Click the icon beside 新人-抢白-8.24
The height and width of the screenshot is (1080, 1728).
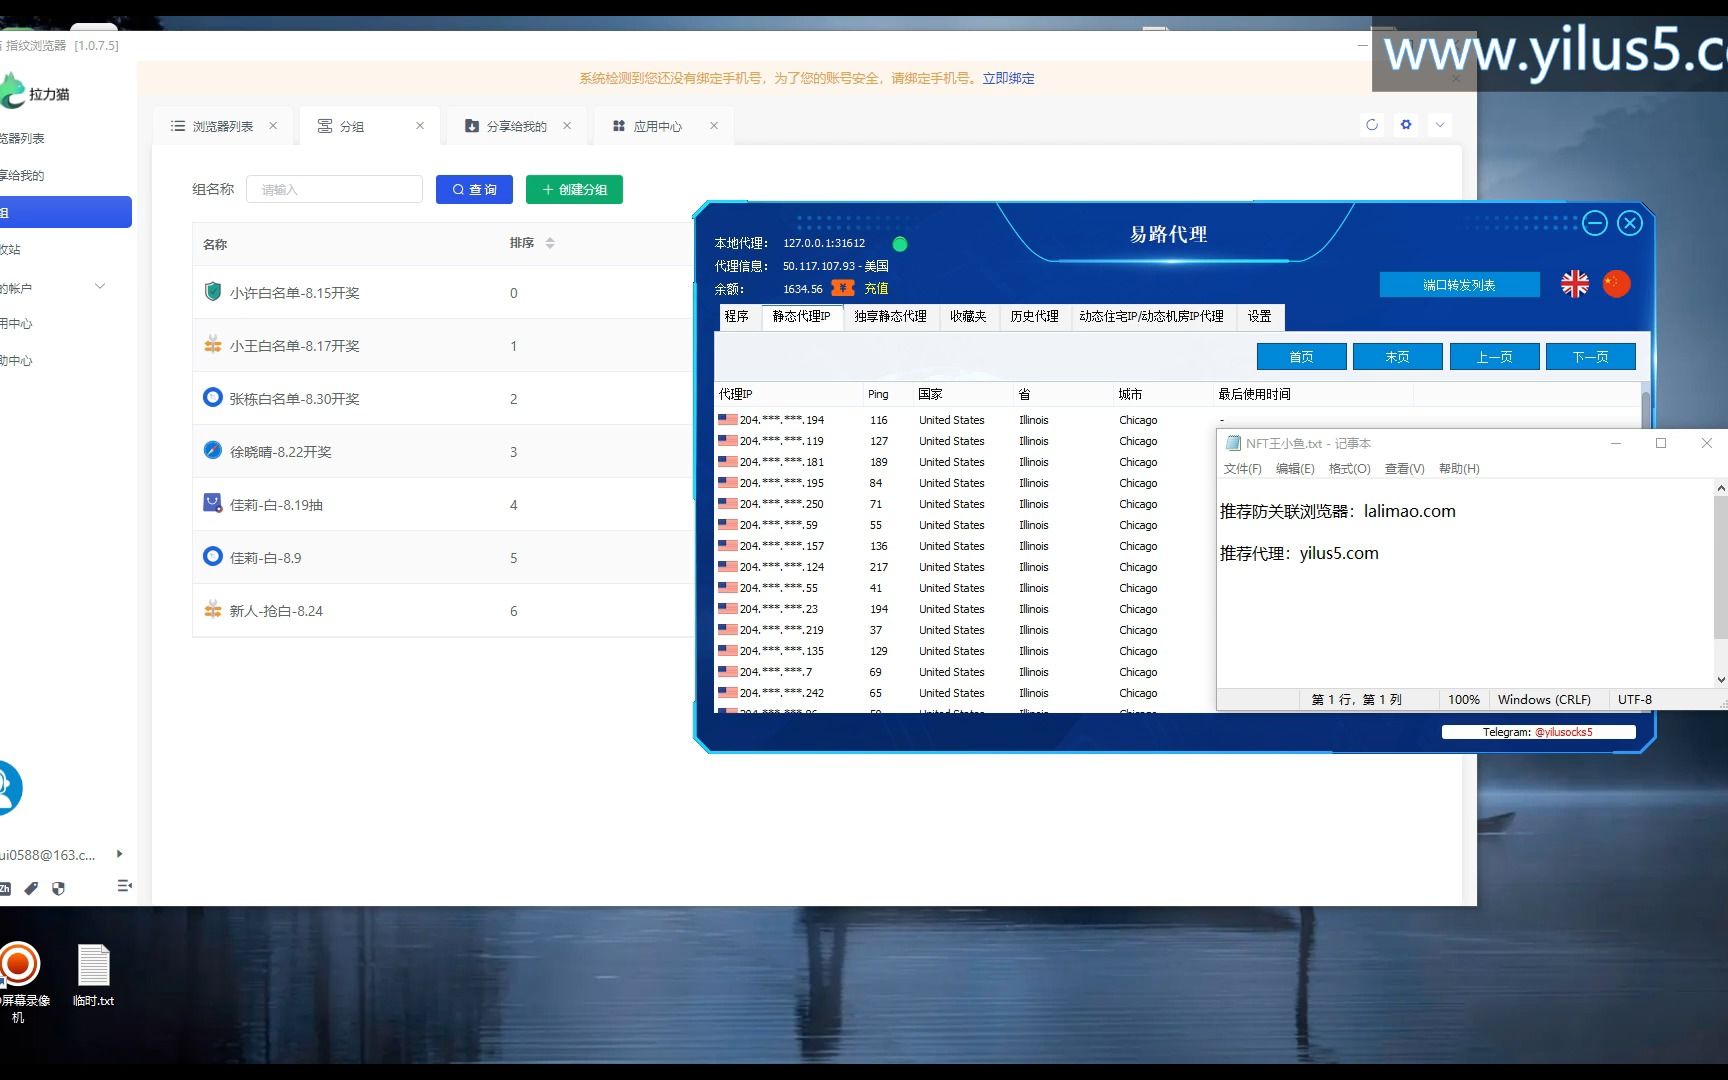(x=212, y=609)
